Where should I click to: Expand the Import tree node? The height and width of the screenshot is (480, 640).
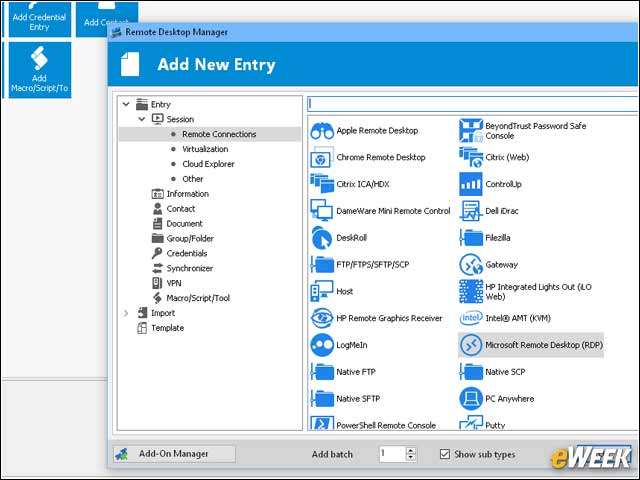point(126,313)
